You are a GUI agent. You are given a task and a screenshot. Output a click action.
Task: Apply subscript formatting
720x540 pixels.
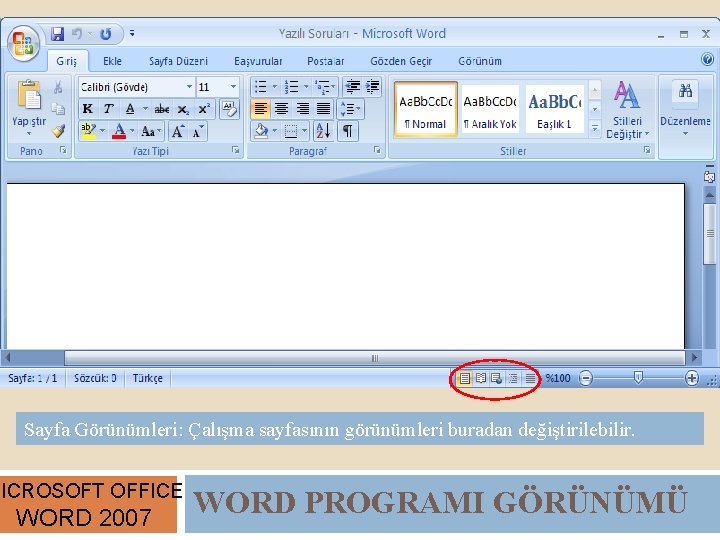183,109
